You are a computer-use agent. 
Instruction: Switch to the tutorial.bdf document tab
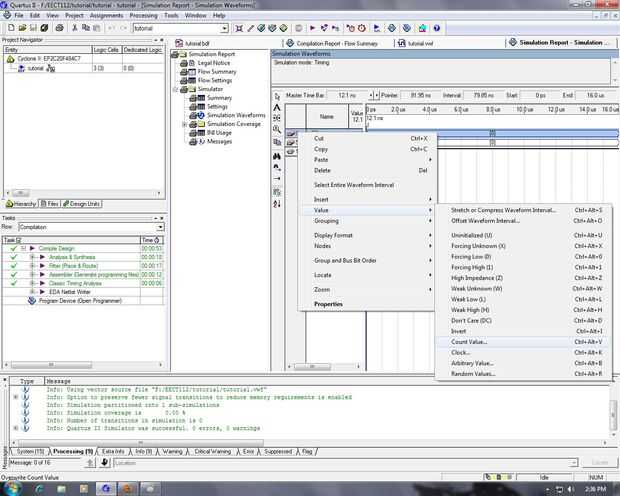[192, 43]
